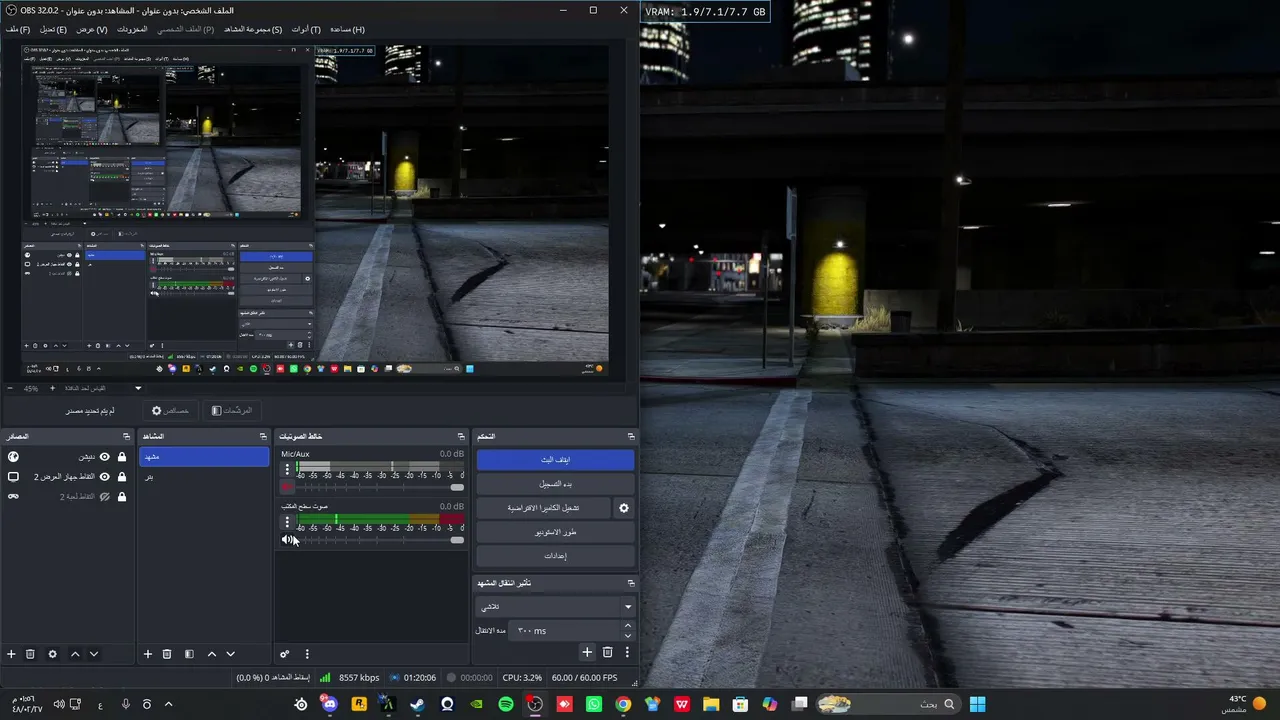Zoom in the preview with plus
This screenshot has height=720, width=1280.
[x=53, y=388]
